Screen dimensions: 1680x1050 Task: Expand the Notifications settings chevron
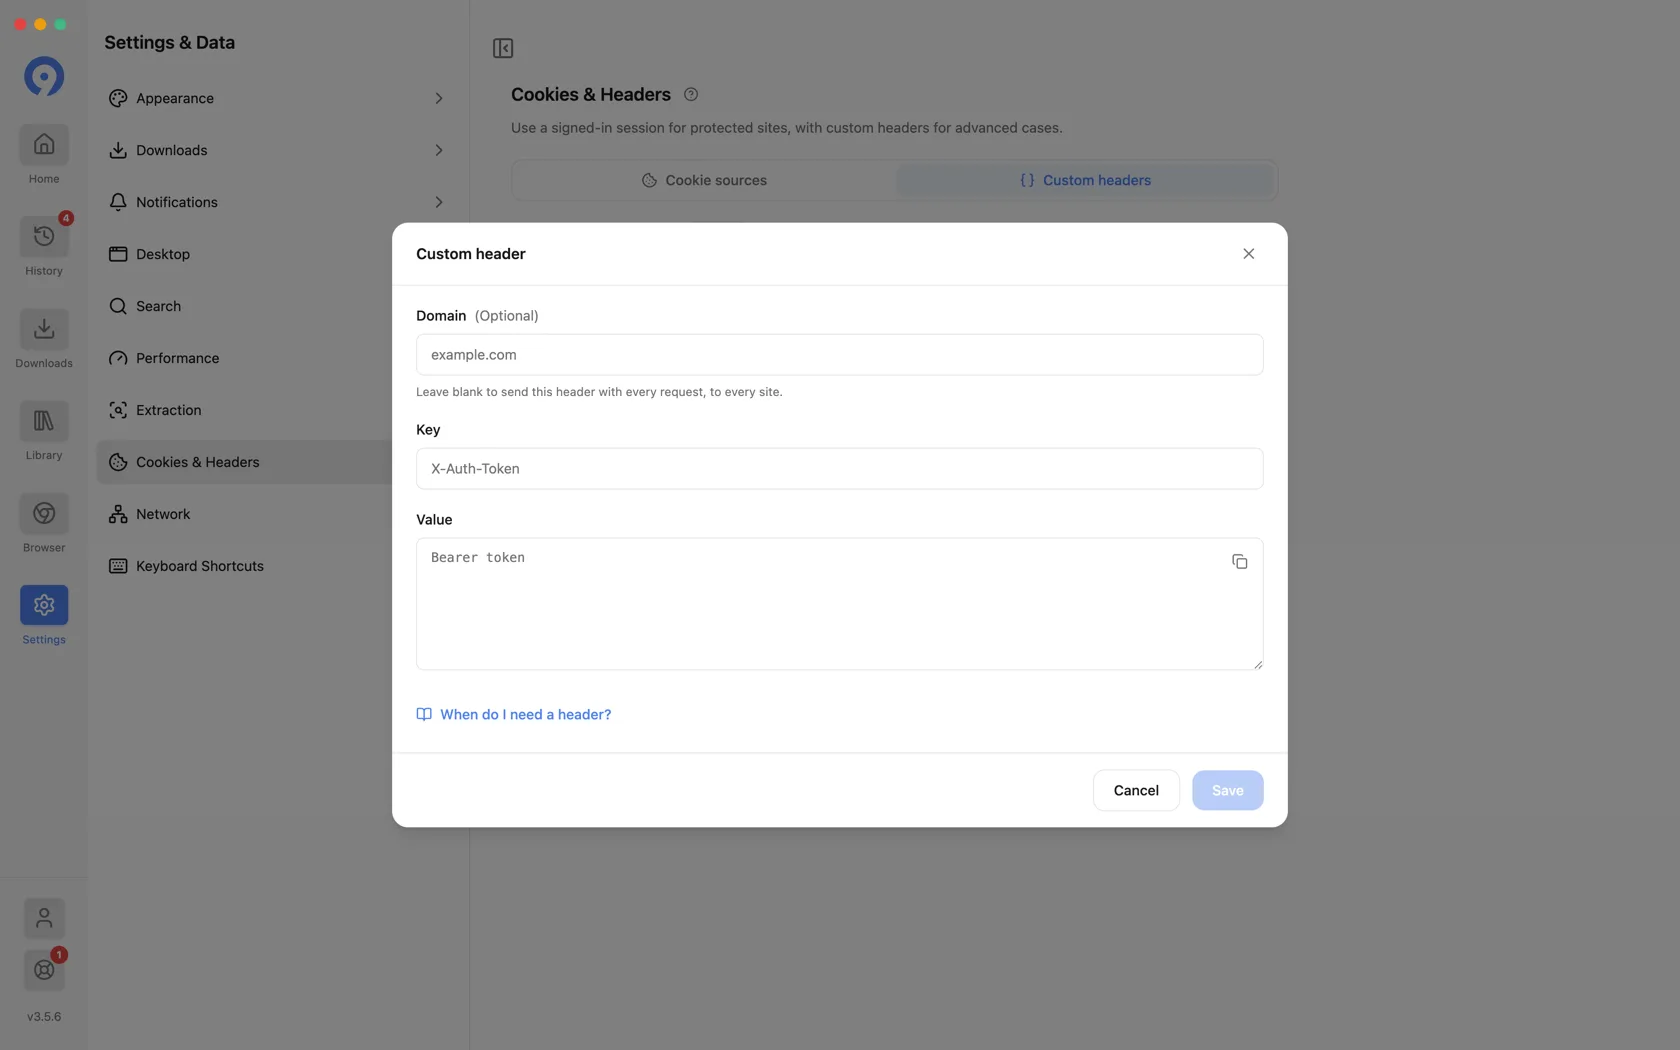tap(438, 202)
